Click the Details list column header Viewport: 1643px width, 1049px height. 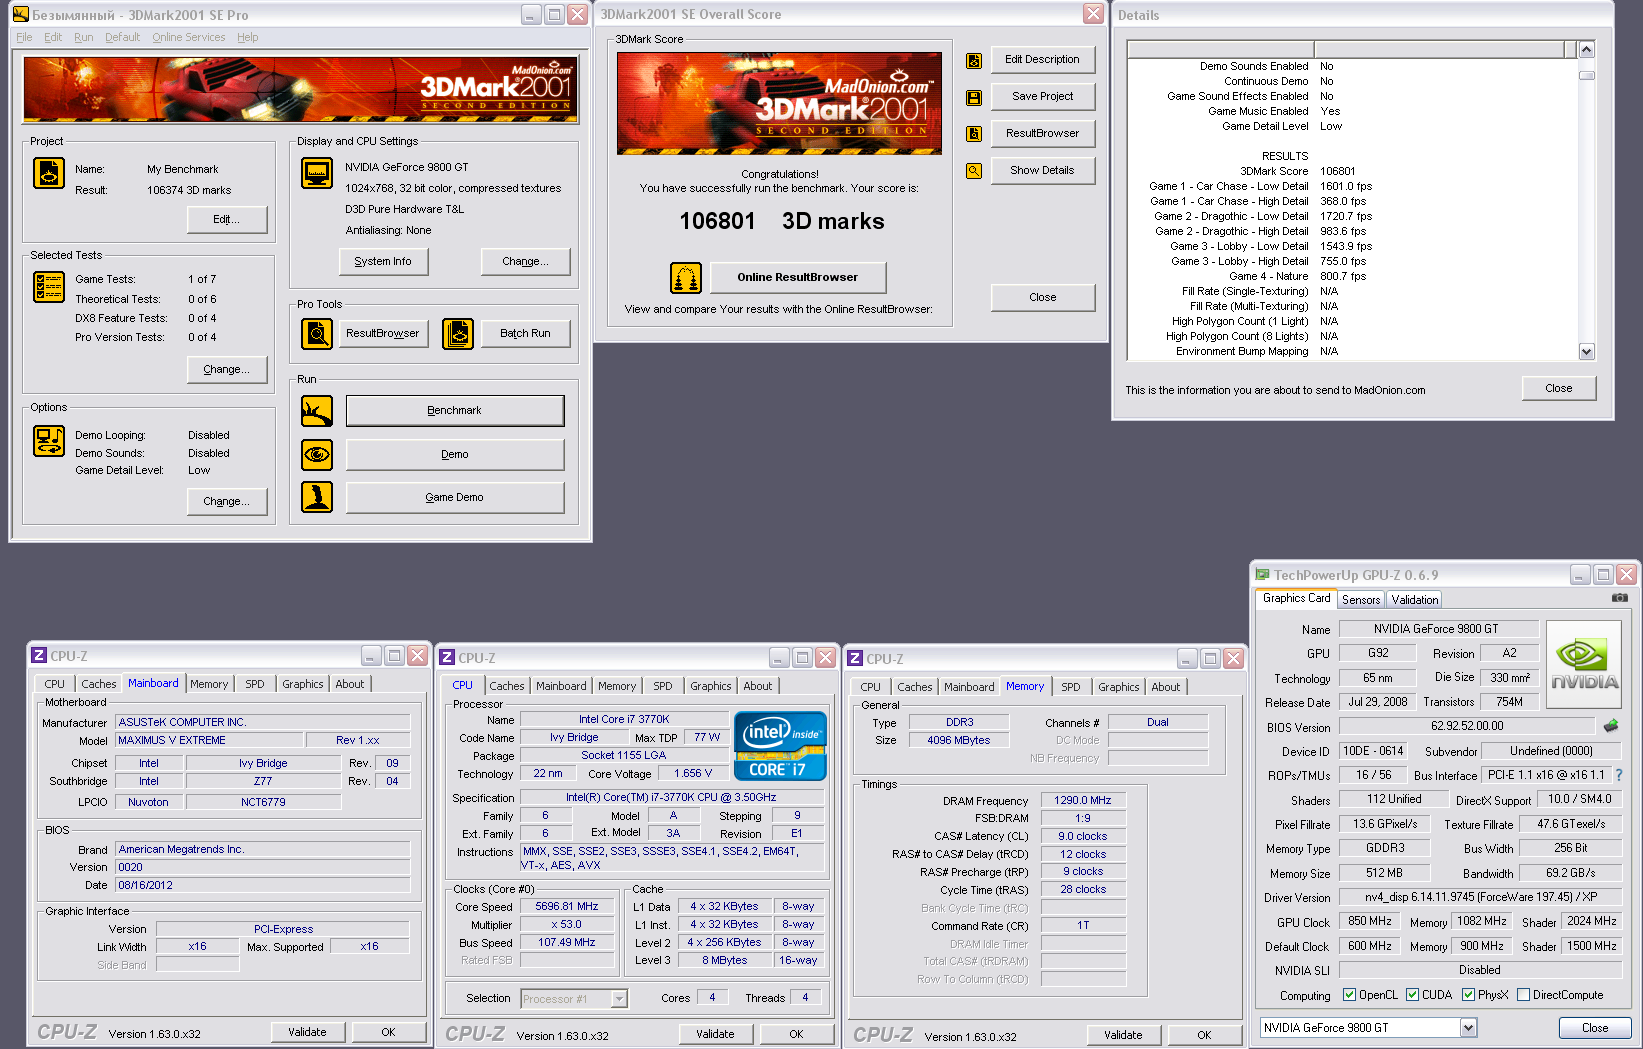coord(1352,49)
